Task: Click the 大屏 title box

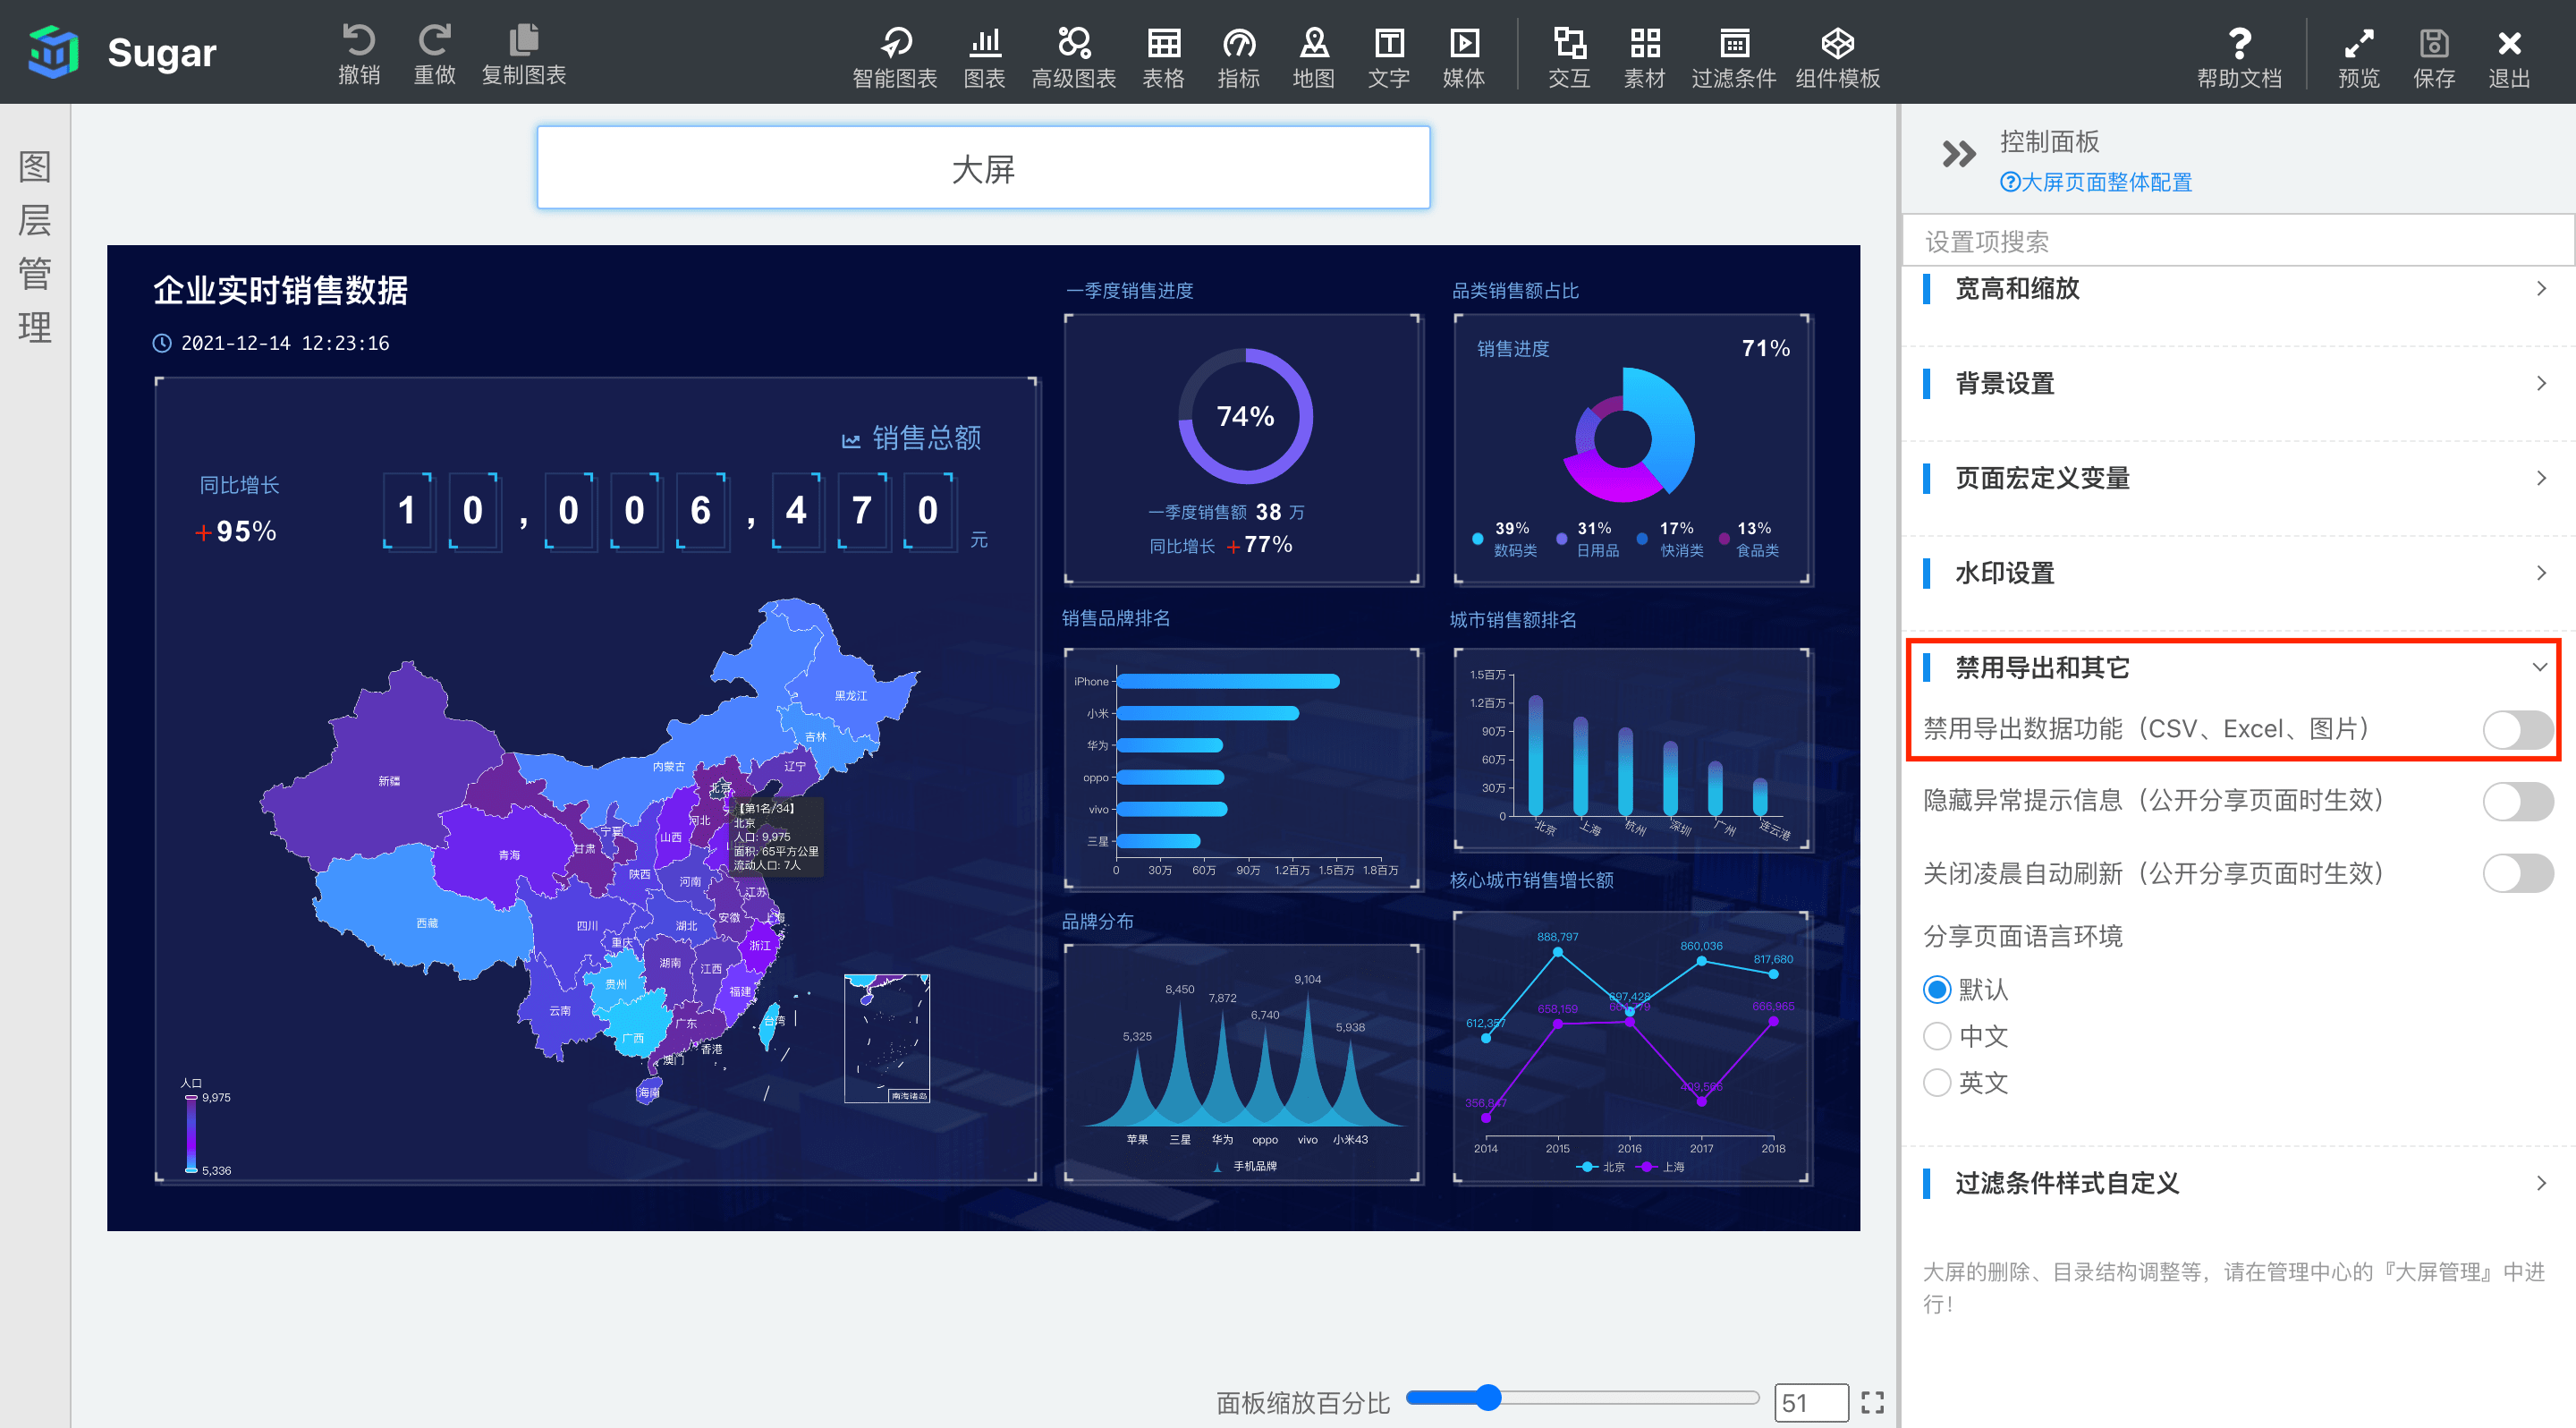Action: (983, 168)
